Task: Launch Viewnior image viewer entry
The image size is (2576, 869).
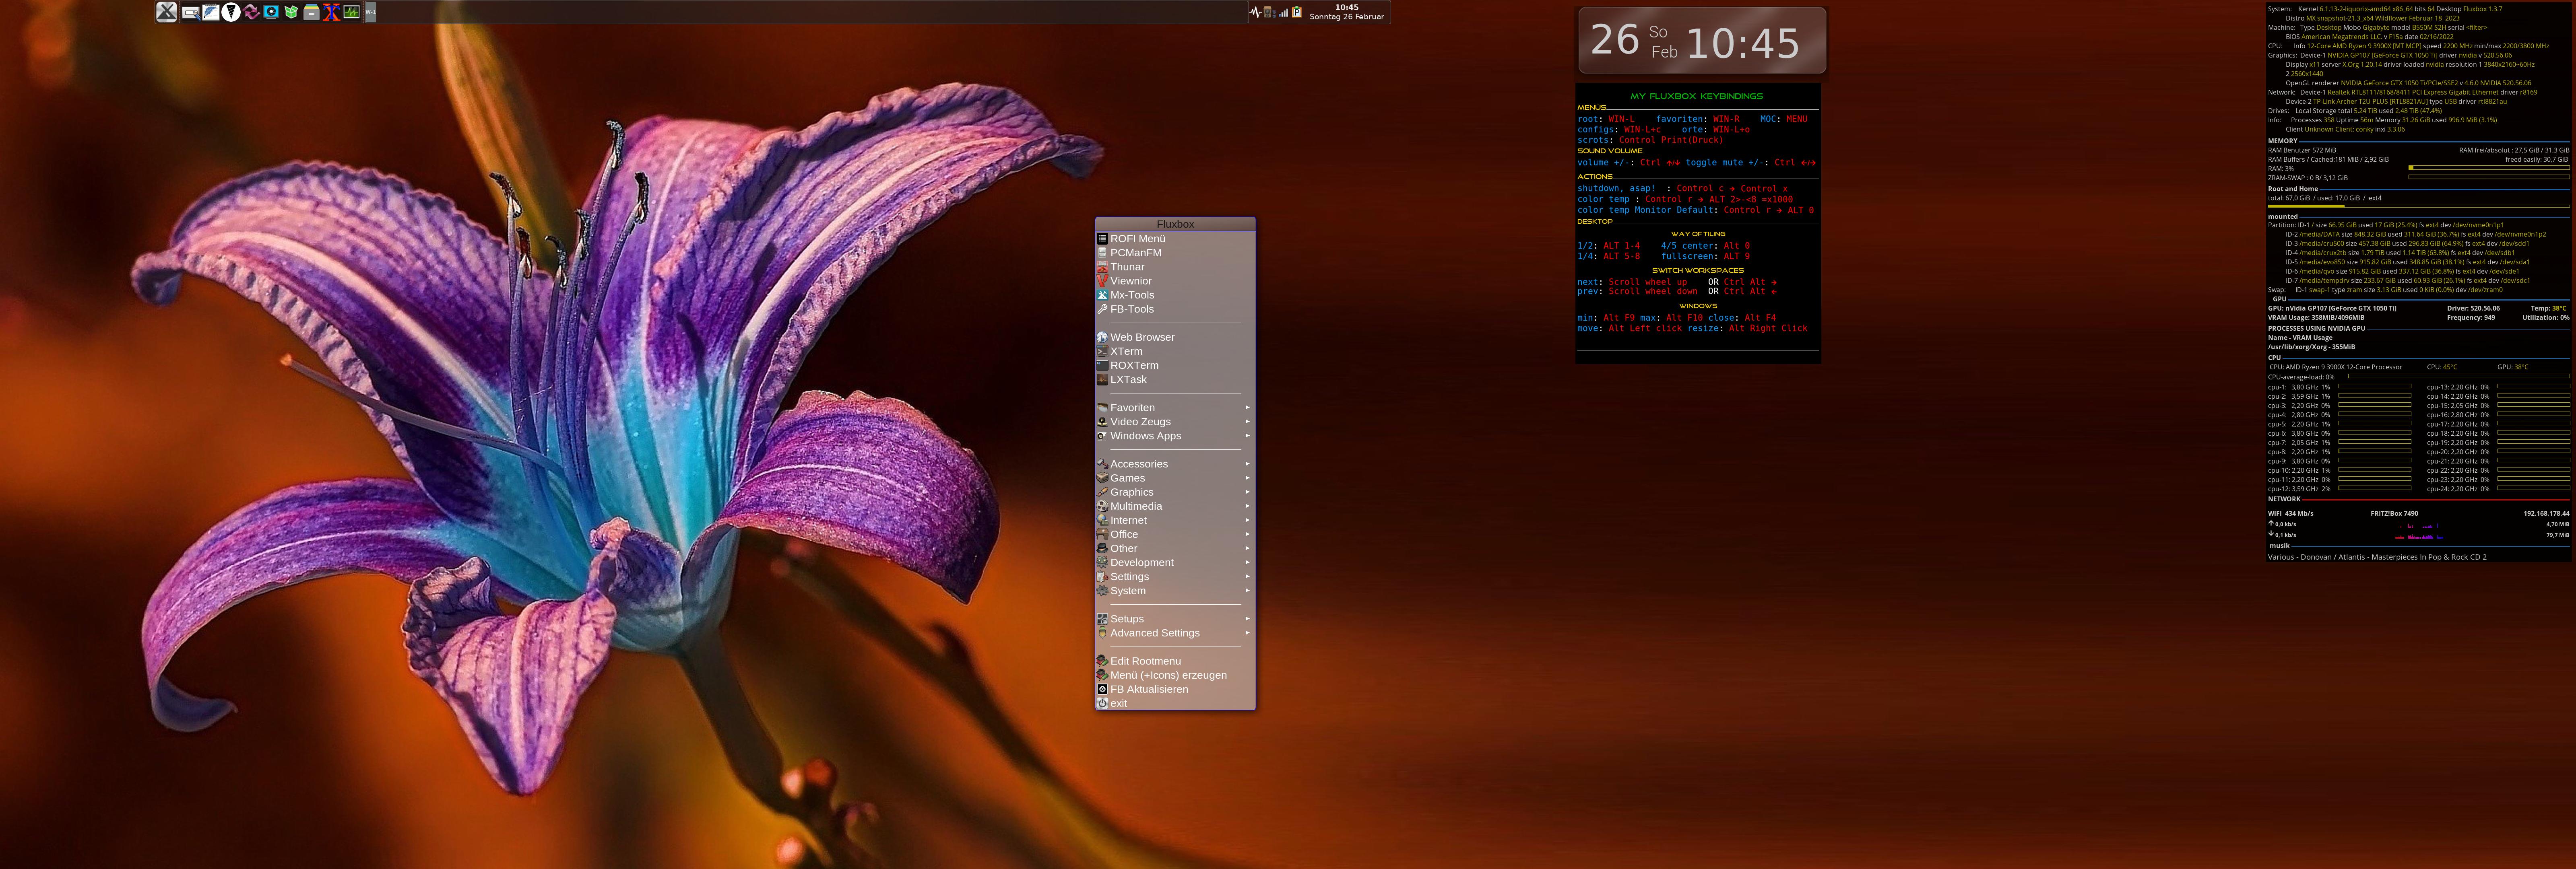Action: (1175, 281)
